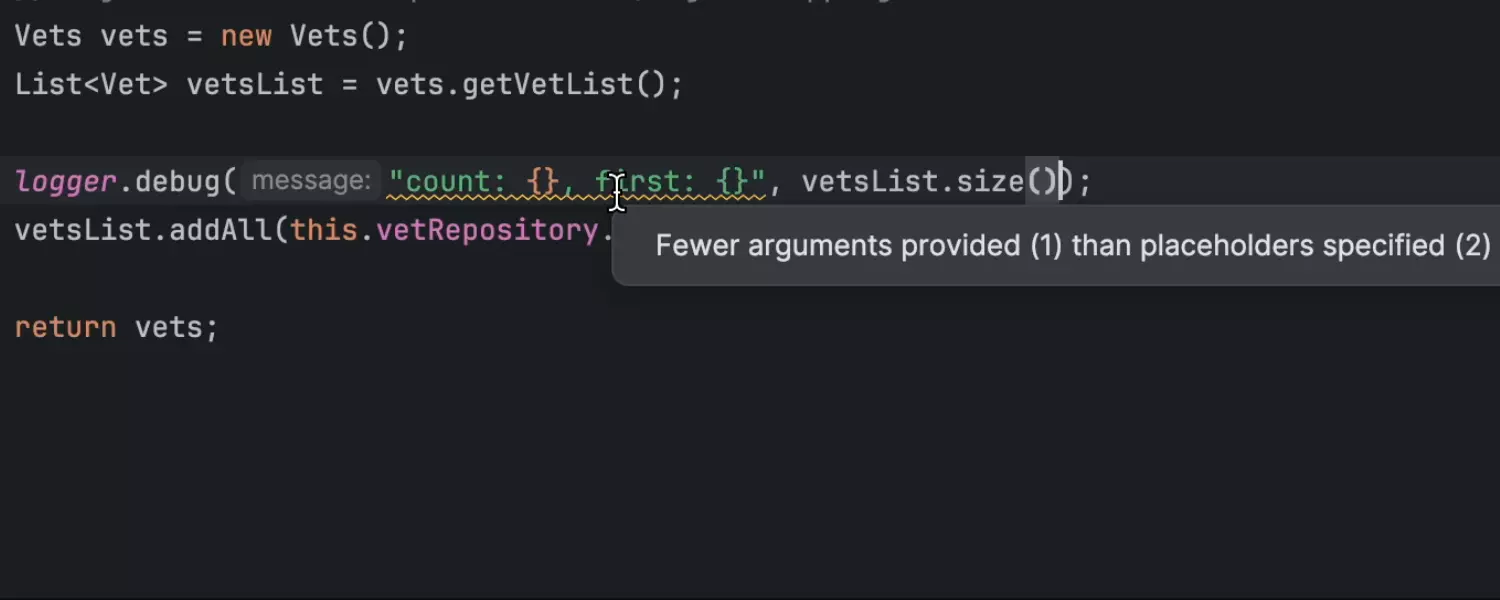Click the 'vets' variable name being declared
Viewport: 1500px width, 600px height.
click(x=135, y=37)
